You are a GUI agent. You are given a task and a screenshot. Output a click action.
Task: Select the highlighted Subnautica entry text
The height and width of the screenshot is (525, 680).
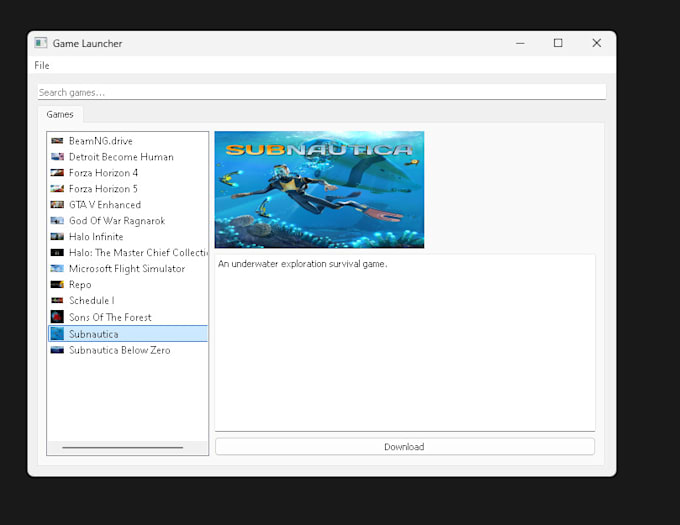[x=94, y=334]
